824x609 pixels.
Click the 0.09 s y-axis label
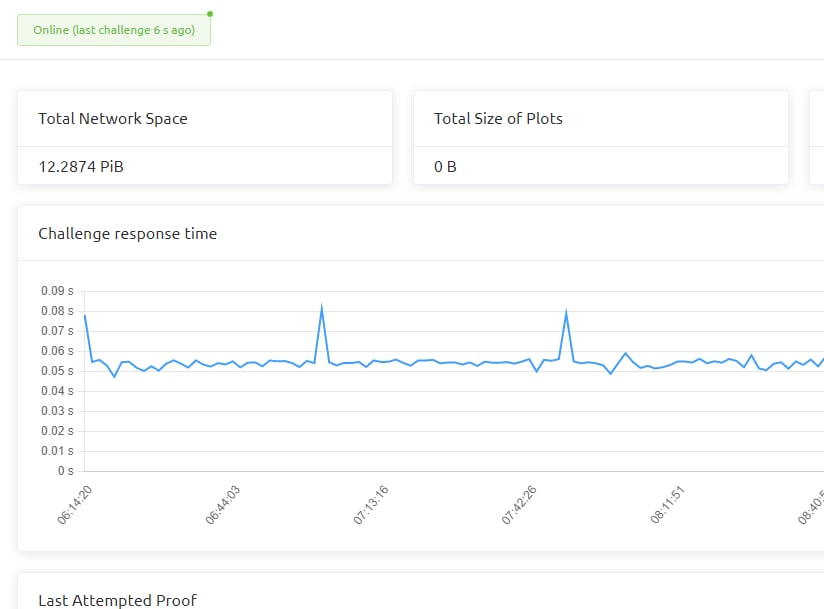pos(57,291)
